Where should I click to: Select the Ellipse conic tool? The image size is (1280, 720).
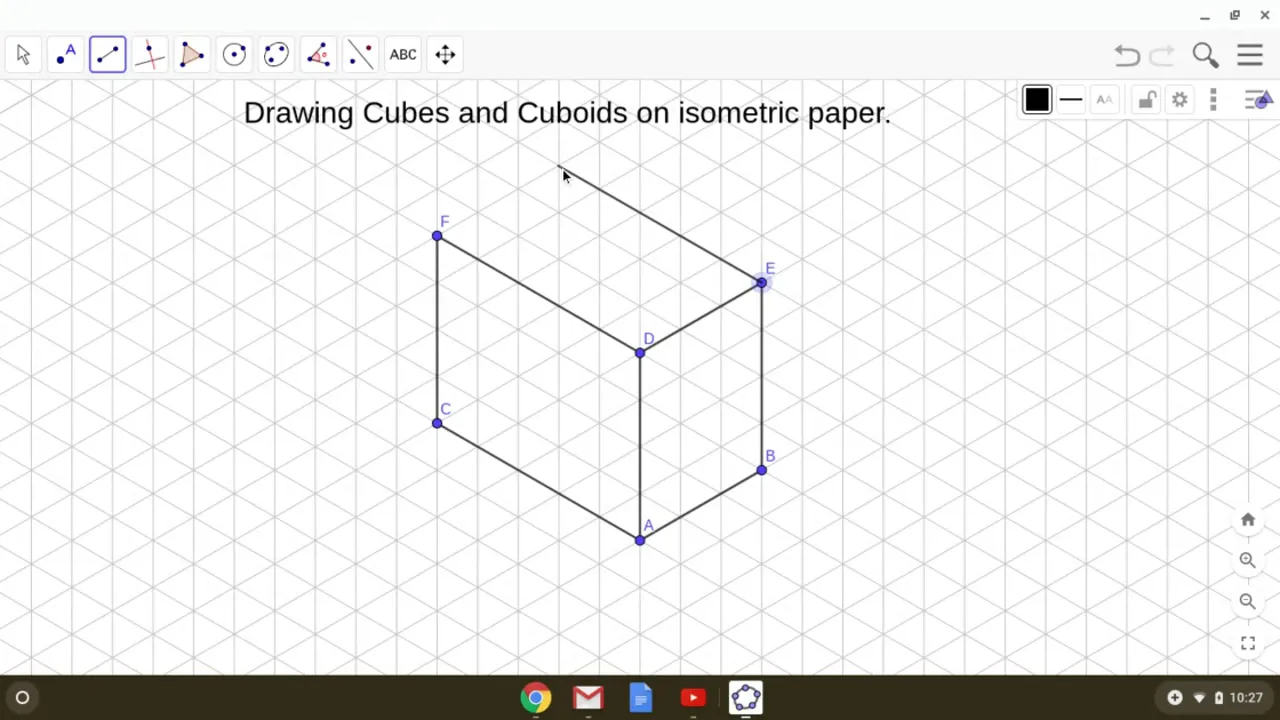[276, 55]
